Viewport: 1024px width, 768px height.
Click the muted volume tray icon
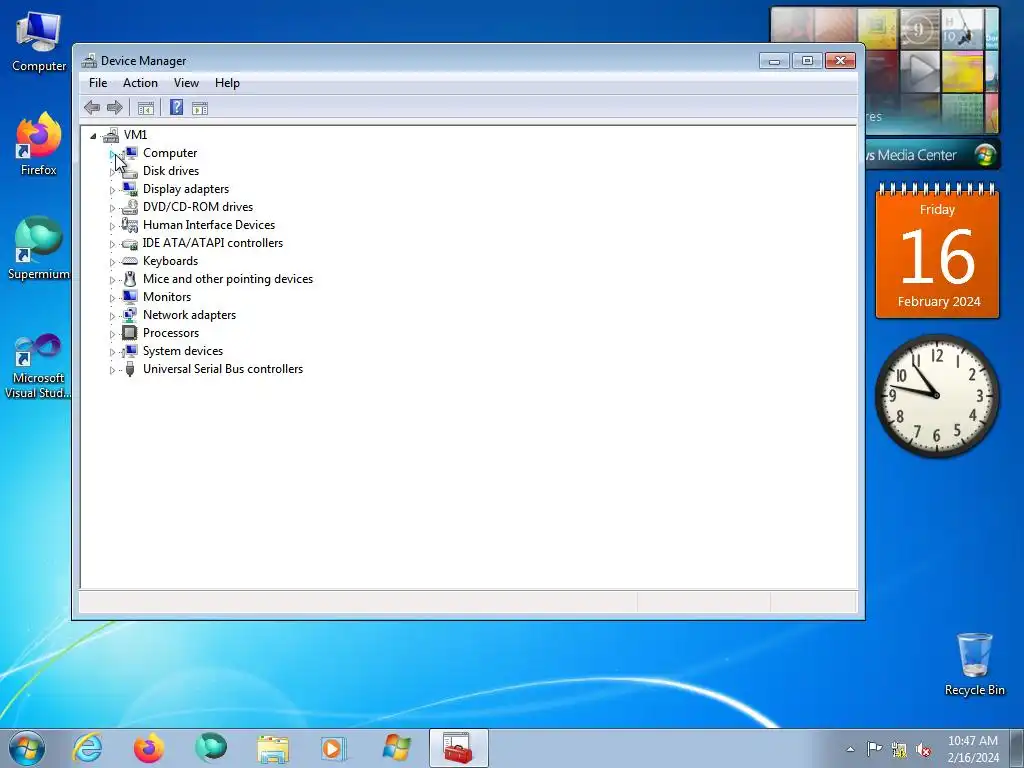point(923,750)
